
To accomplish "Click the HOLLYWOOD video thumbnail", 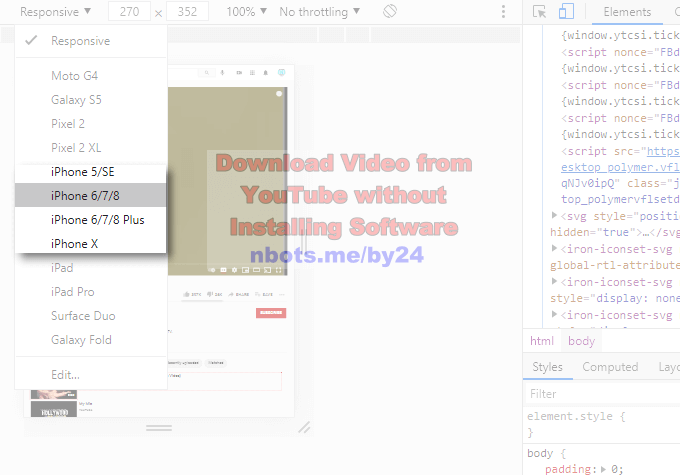I will click(x=54, y=409).
